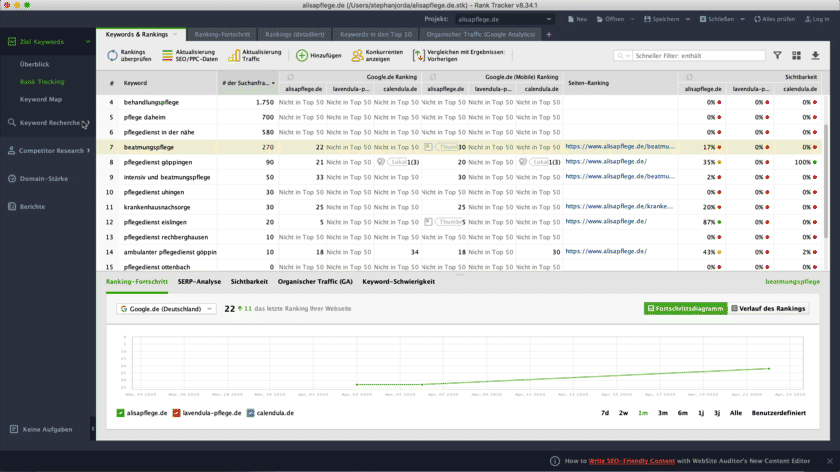Open SERP-Analyse lower tab
This screenshot has height=472, width=840.
point(199,281)
